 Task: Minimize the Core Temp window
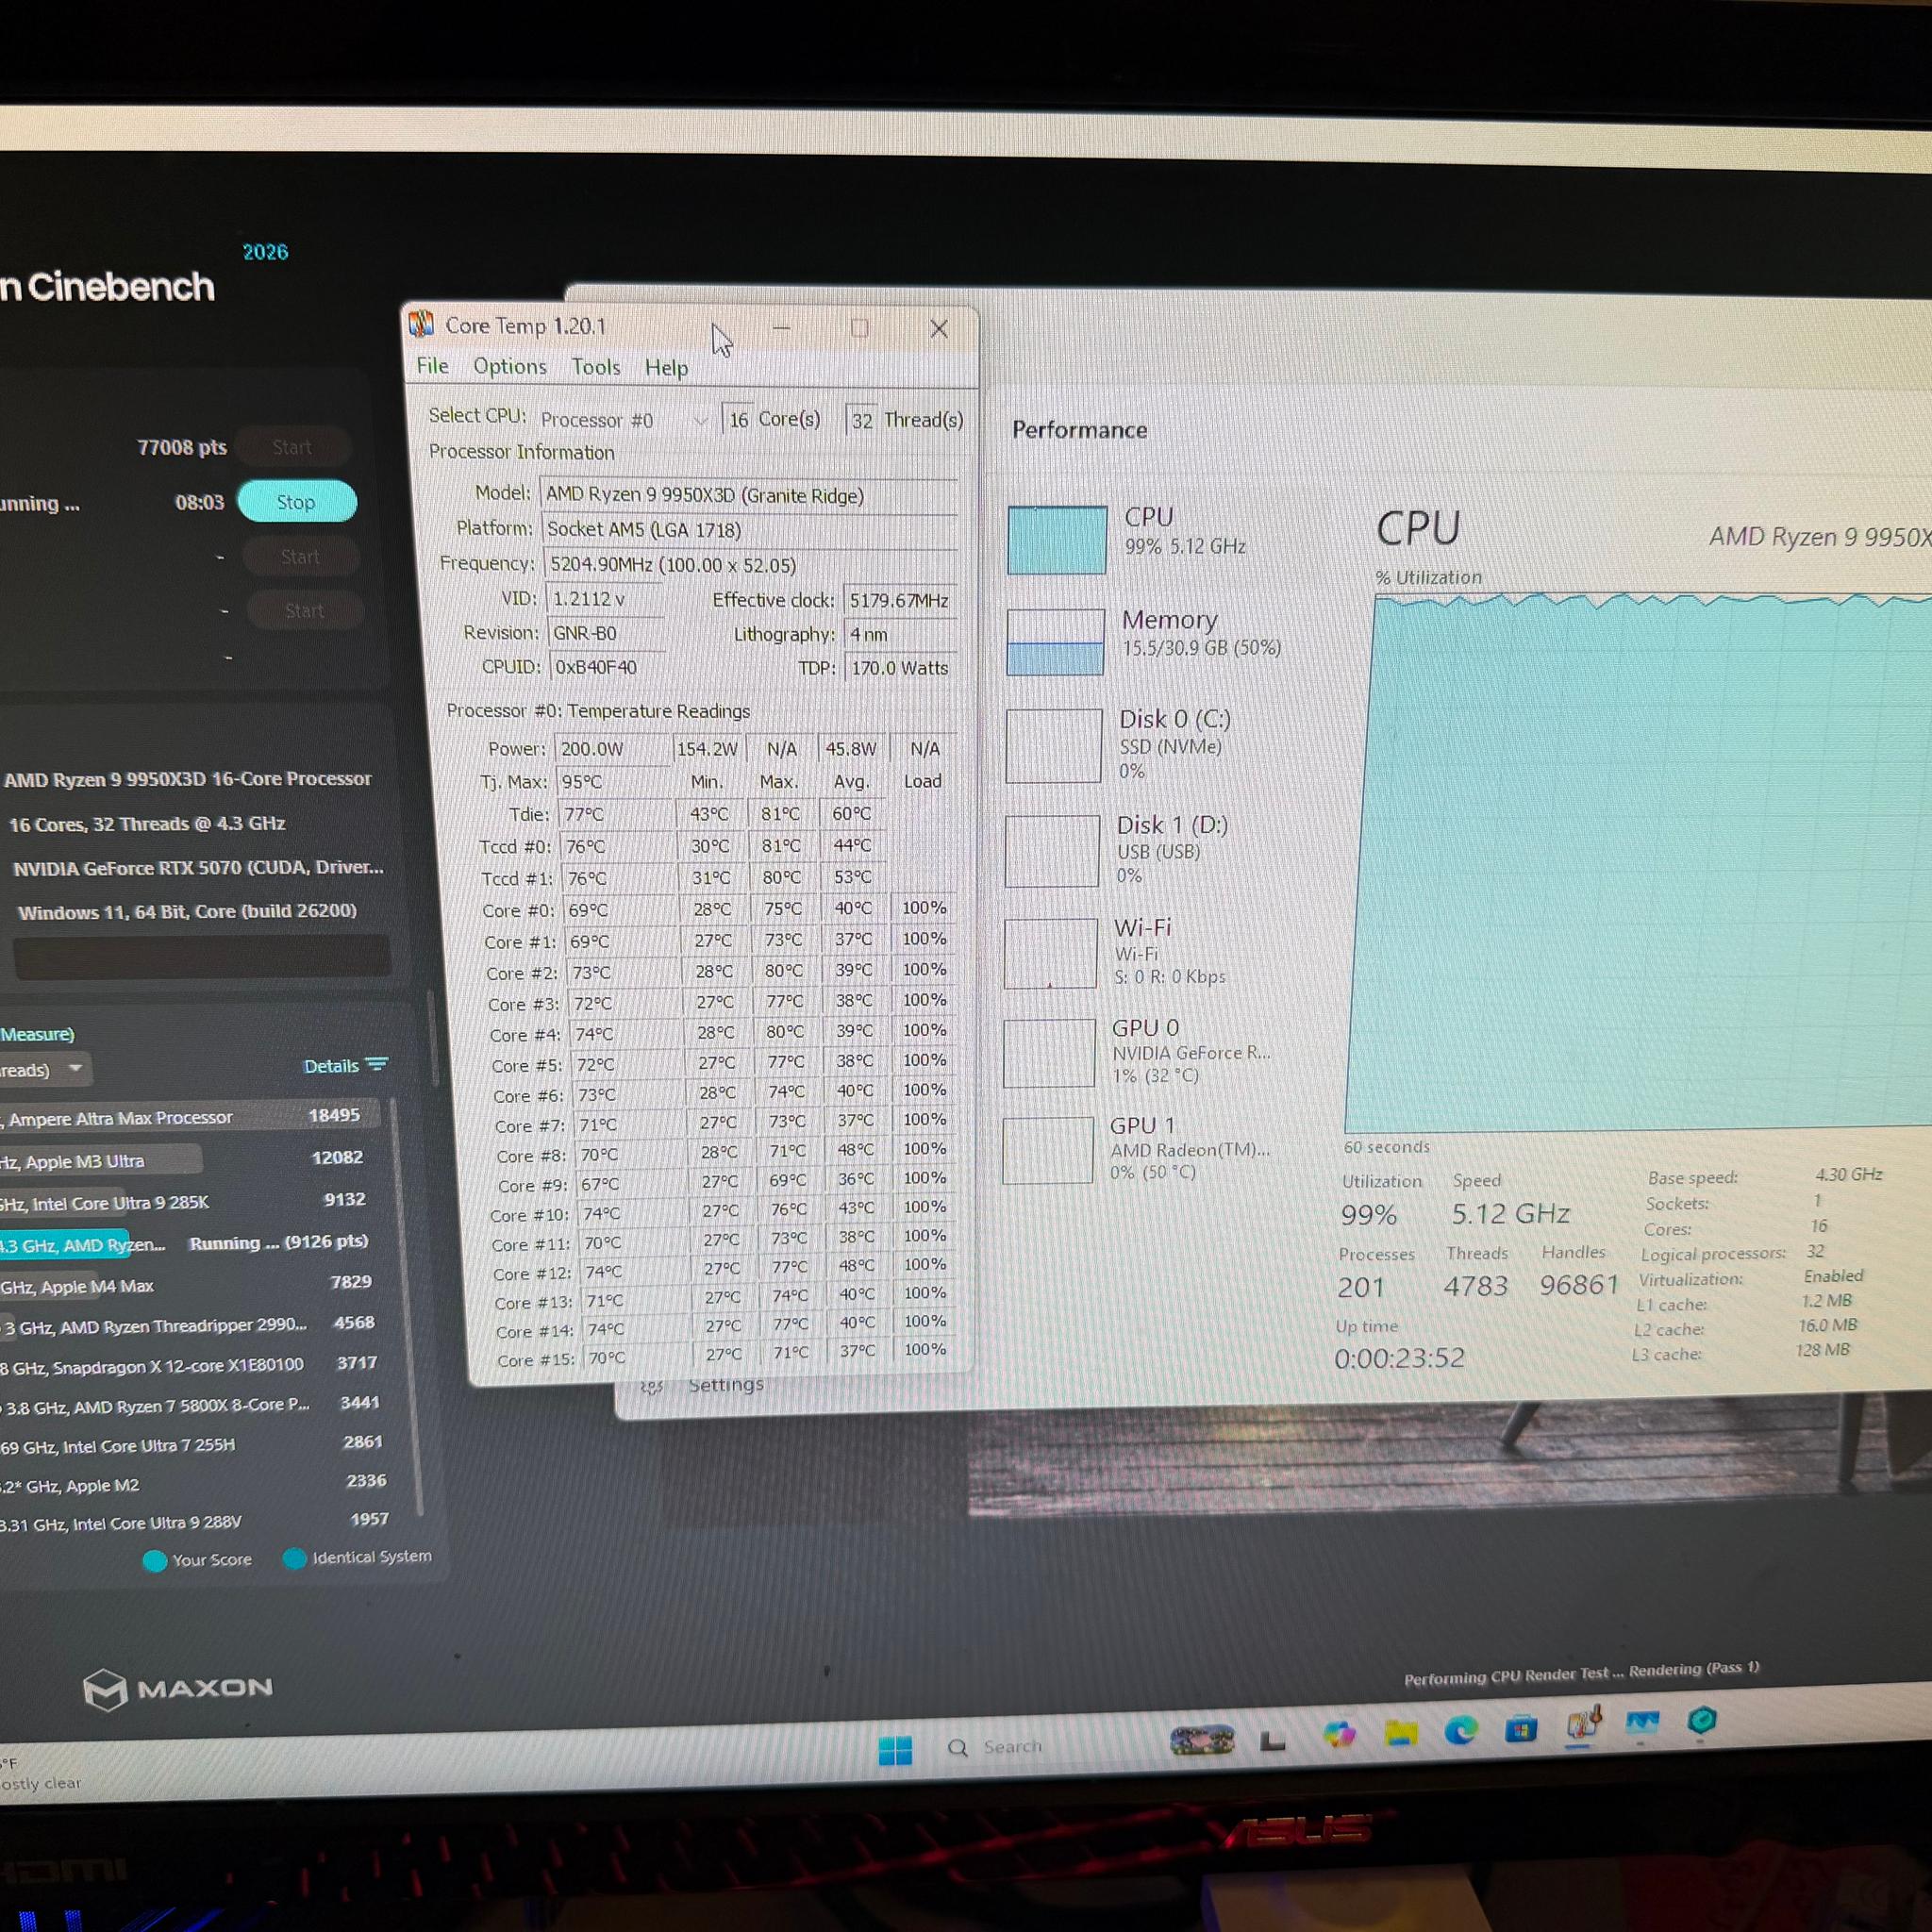[781, 328]
